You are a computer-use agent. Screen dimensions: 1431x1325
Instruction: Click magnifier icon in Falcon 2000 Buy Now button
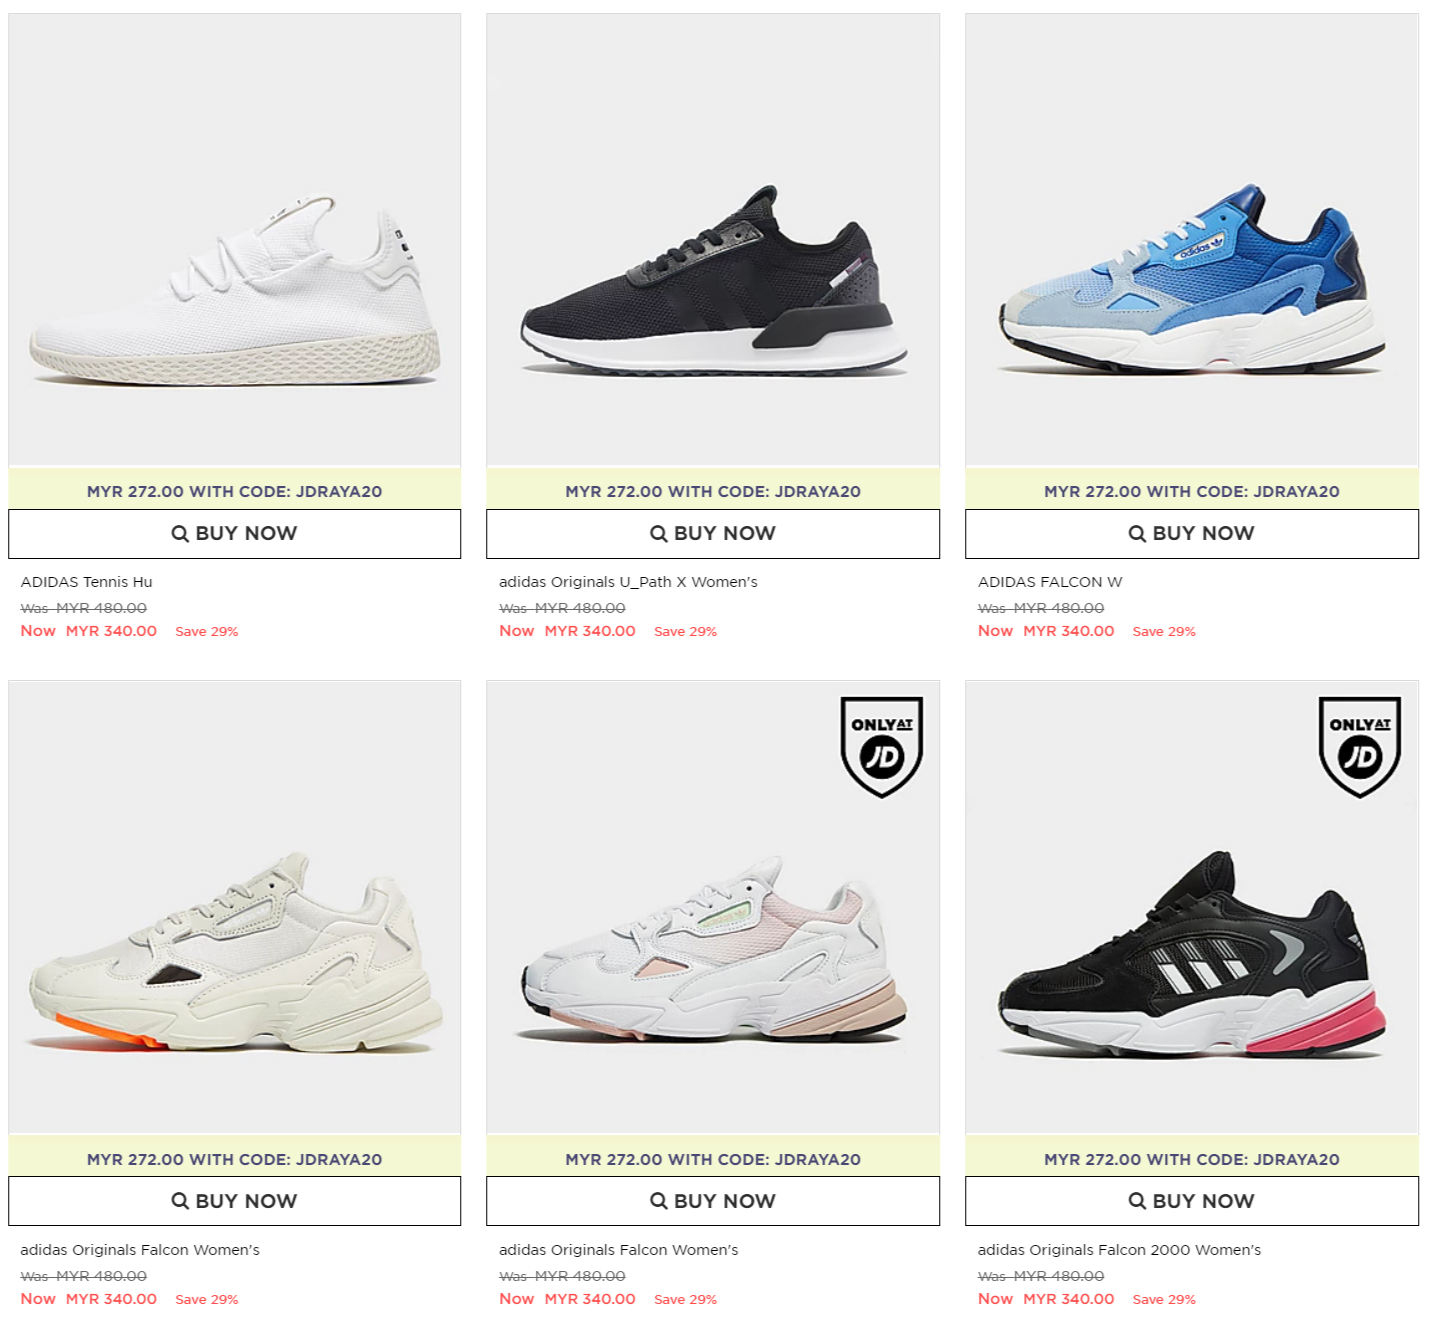pos(1137,1201)
